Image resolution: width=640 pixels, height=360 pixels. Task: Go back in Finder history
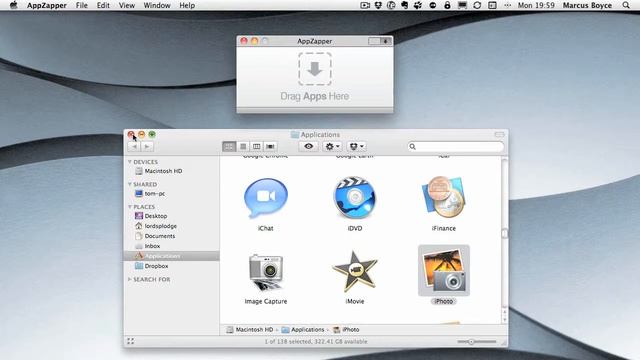point(134,146)
